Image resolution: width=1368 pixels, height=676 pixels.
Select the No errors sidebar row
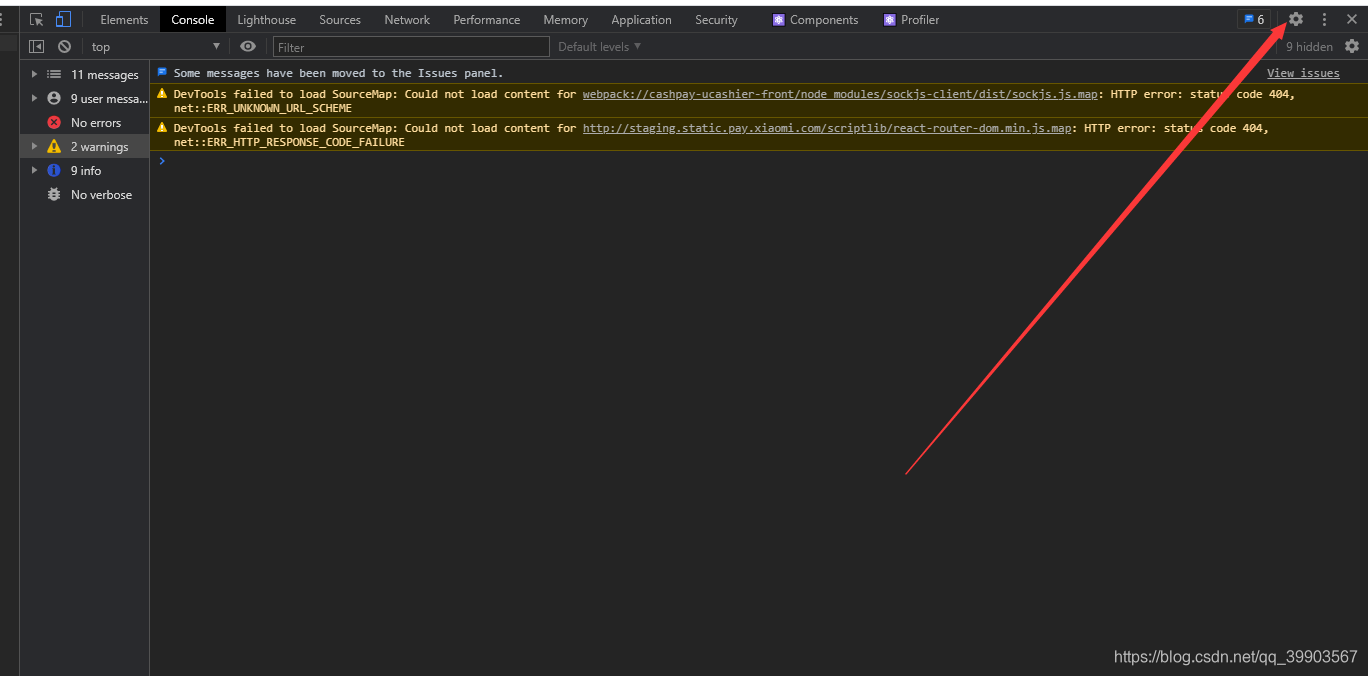(x=85, y=122)
